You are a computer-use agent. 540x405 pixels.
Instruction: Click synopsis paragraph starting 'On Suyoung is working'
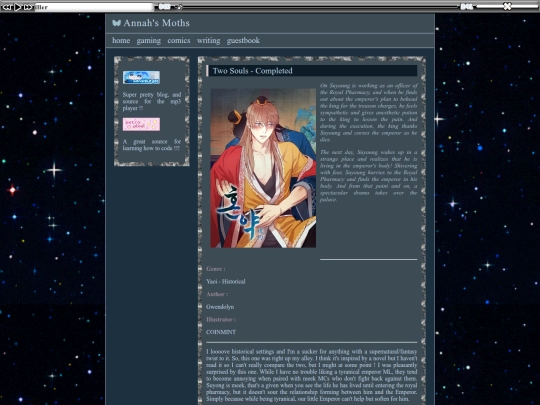pos(368,113)
